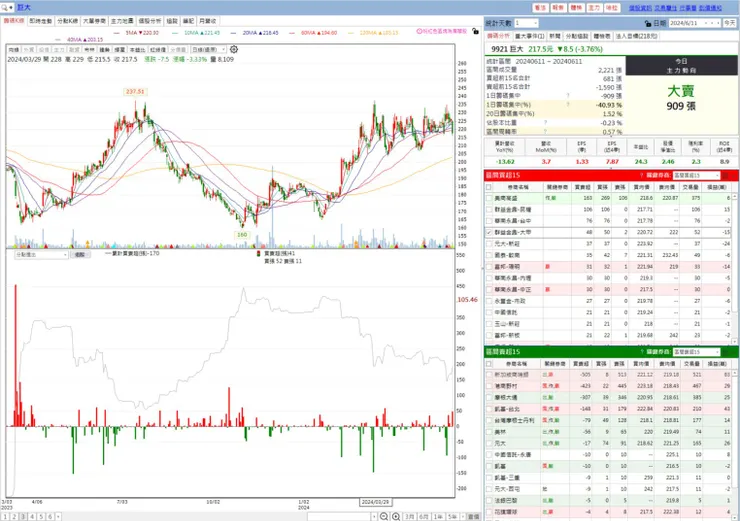Check the select-all box in the buy-list header
This screenshot has height=521, width=740.
pos(488,187)
